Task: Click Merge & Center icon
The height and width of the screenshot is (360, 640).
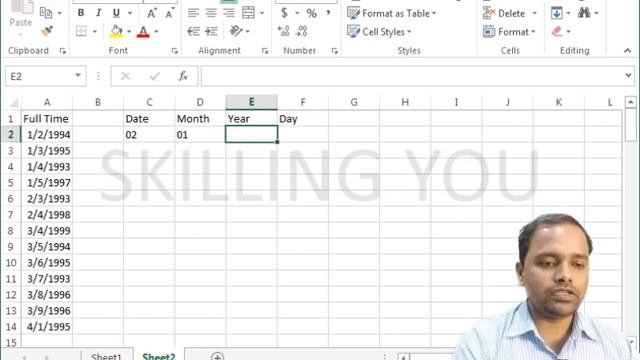Action: [x=248, y=13]
